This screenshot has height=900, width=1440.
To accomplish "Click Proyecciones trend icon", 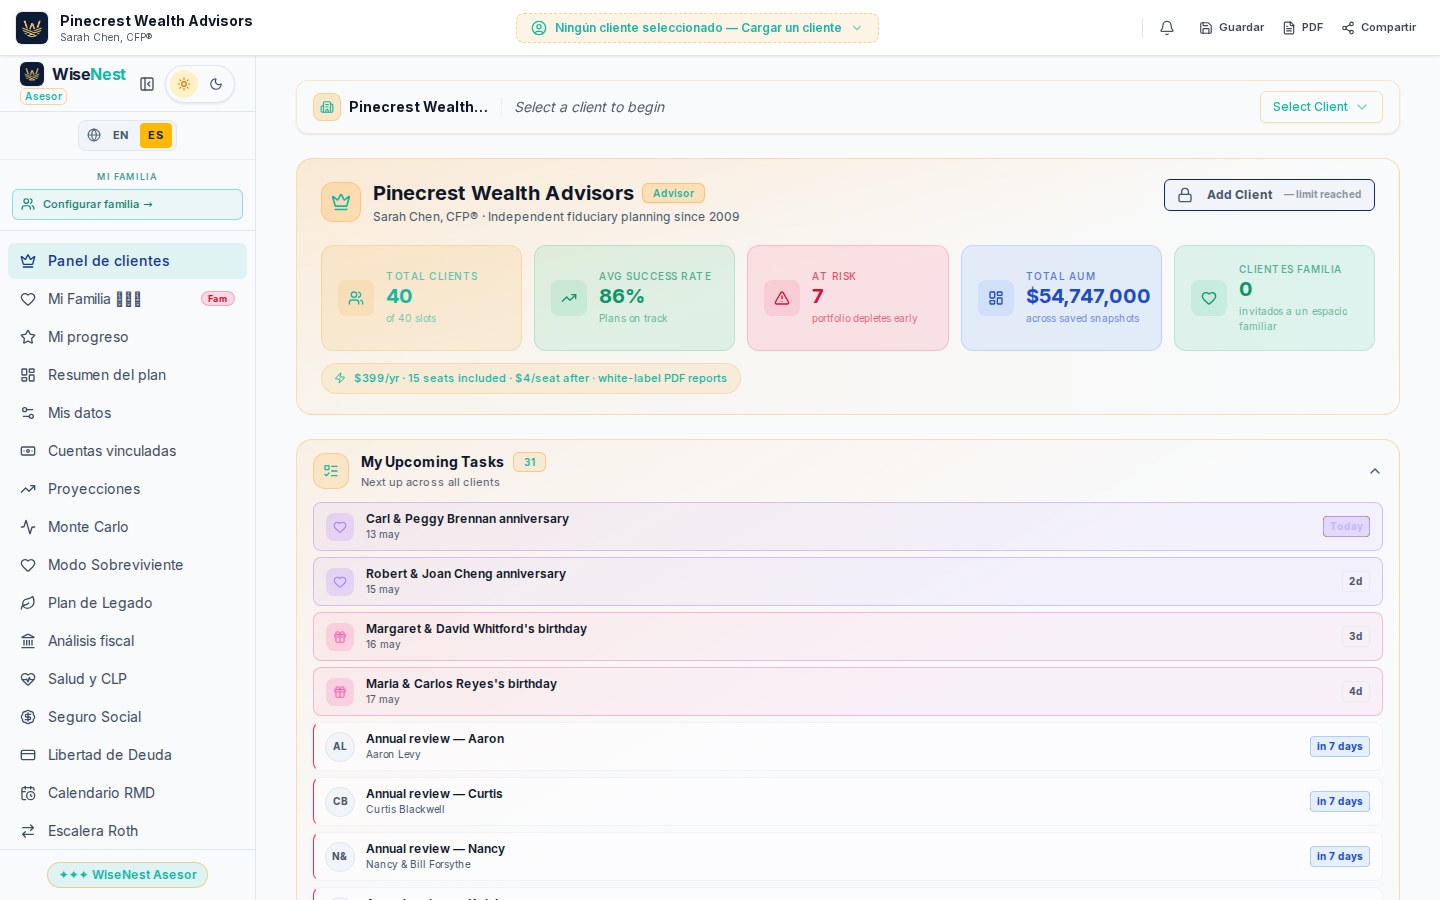I will [28, 489].
